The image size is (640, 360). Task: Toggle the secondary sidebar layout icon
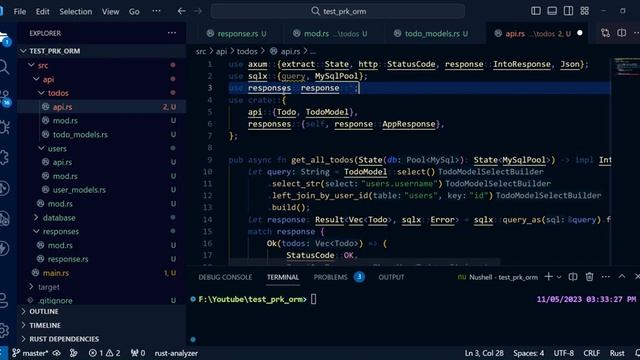click(568, 11)
